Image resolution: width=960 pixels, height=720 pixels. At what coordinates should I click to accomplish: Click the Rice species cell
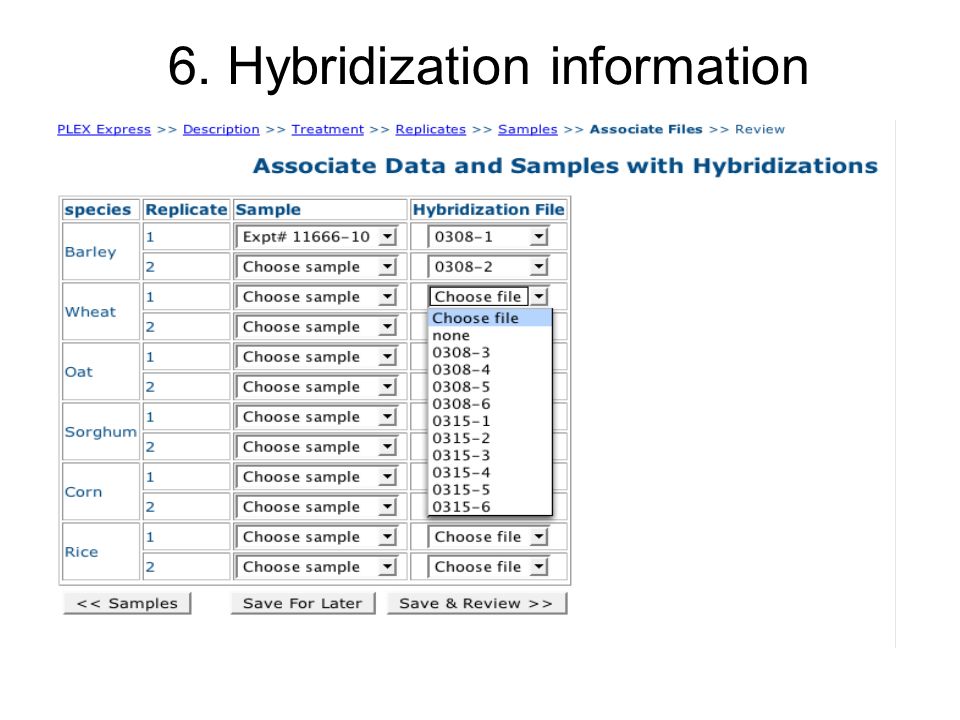pos(101,552)
